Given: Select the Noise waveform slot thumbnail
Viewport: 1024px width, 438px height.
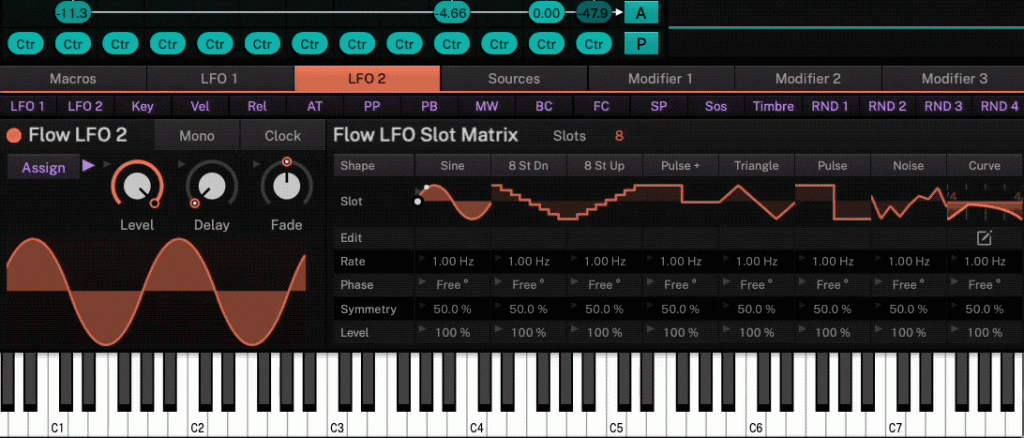Looking at the screenshot, I should (x=908, y=202).
